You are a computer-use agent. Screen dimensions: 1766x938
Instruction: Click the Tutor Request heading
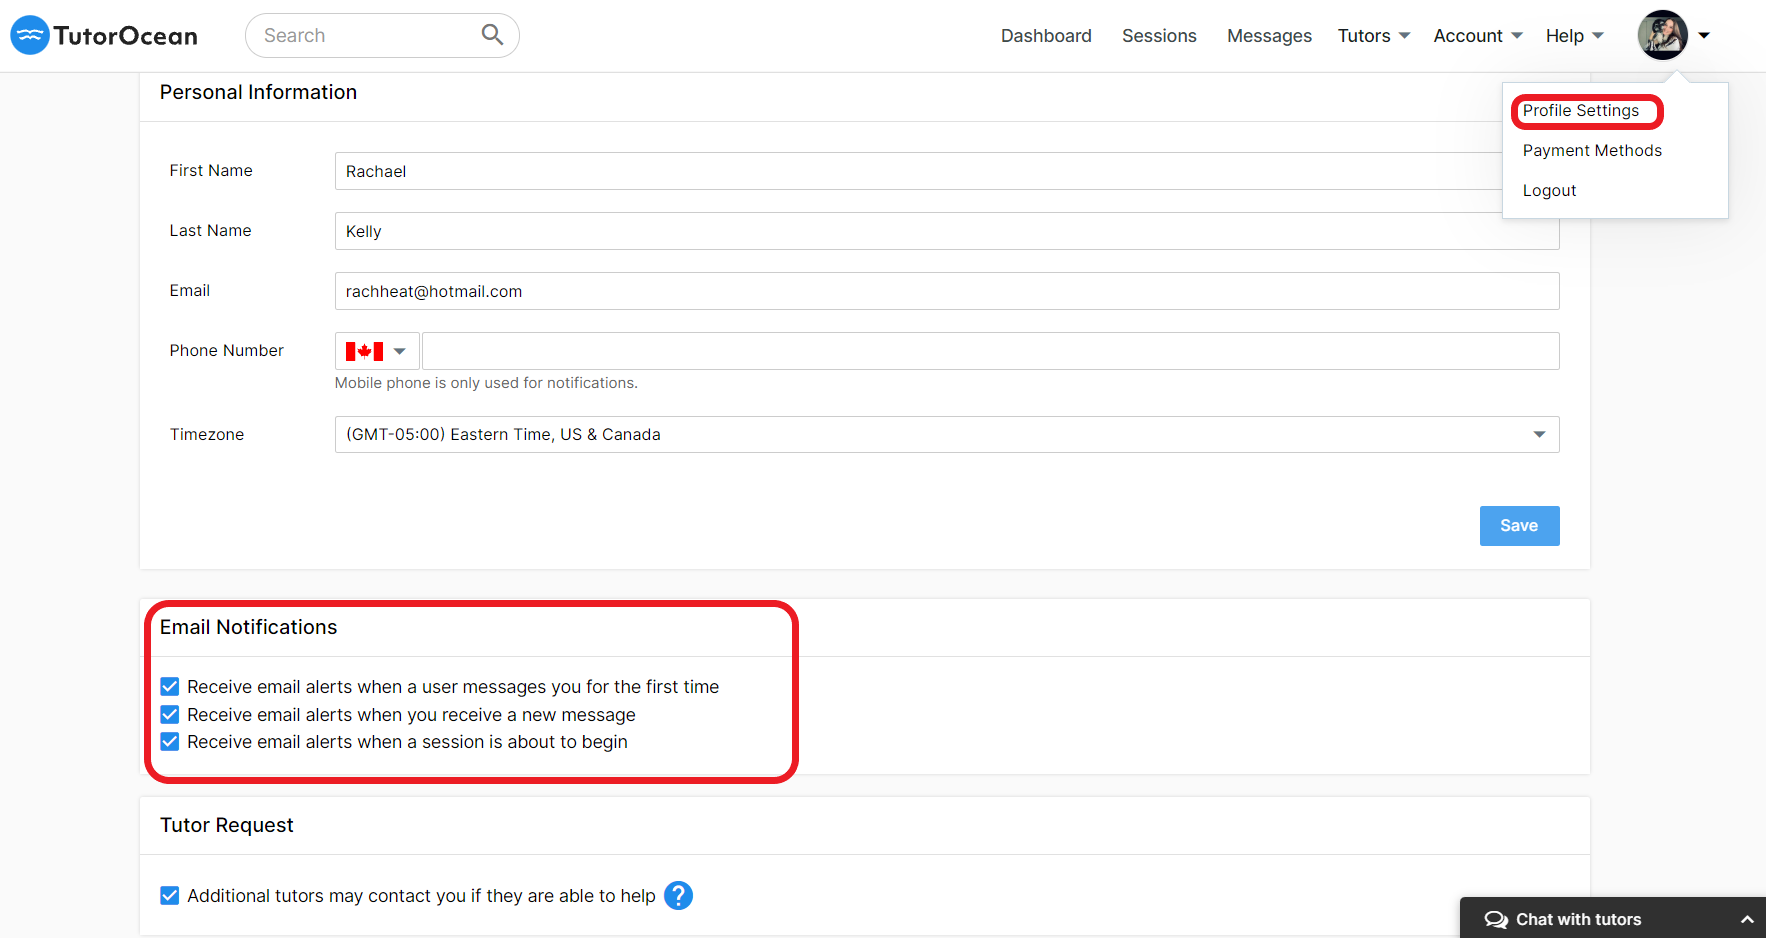pyautogui.click(x=227, y=825)
